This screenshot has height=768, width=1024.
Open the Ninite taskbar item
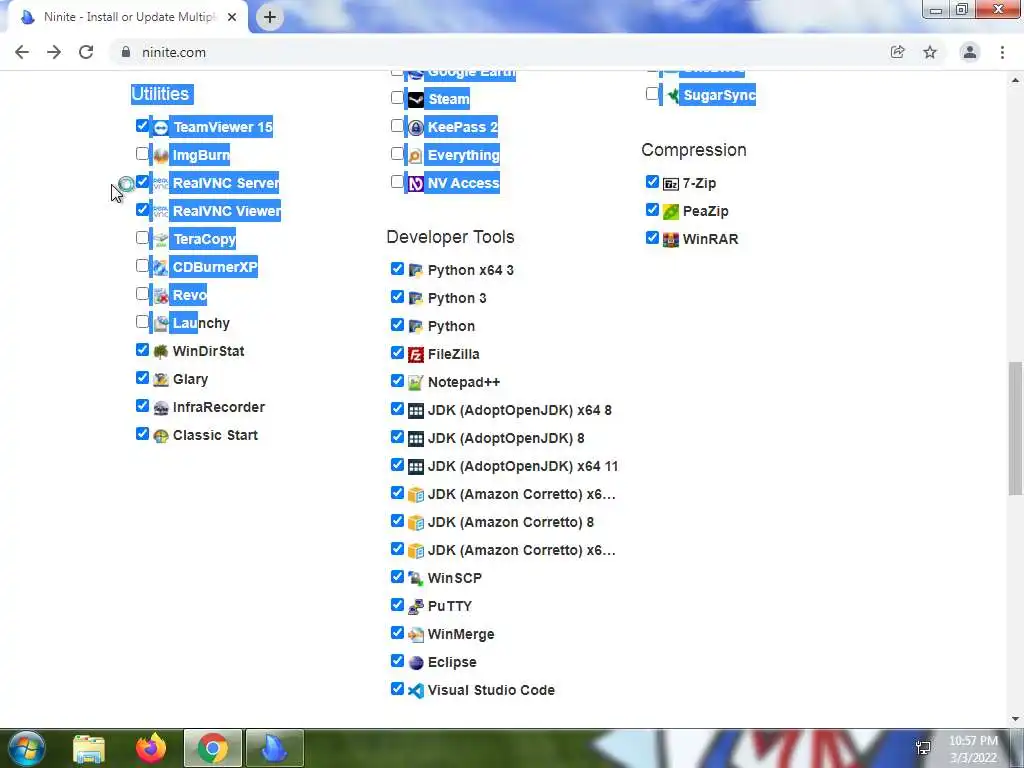275,748
